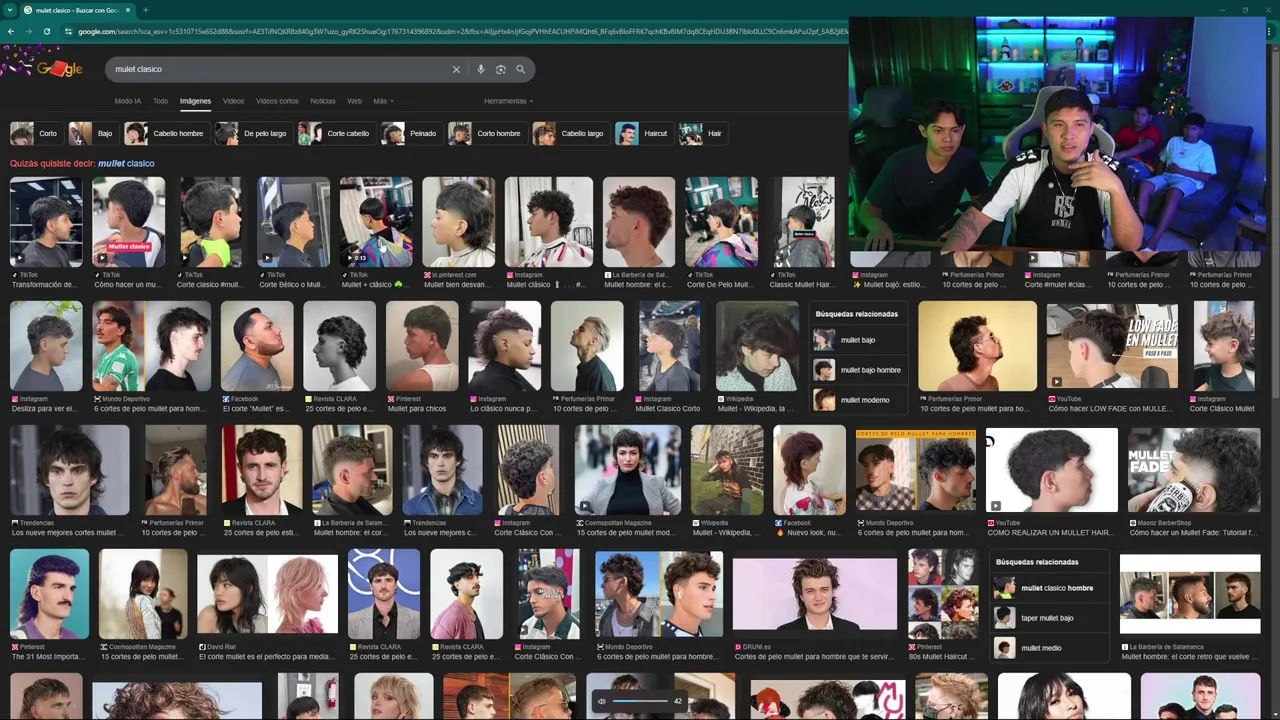The height and width of the screenshot is (720, 1280).
Task: Click the browser forward arrow
Action: click(28, 31)
